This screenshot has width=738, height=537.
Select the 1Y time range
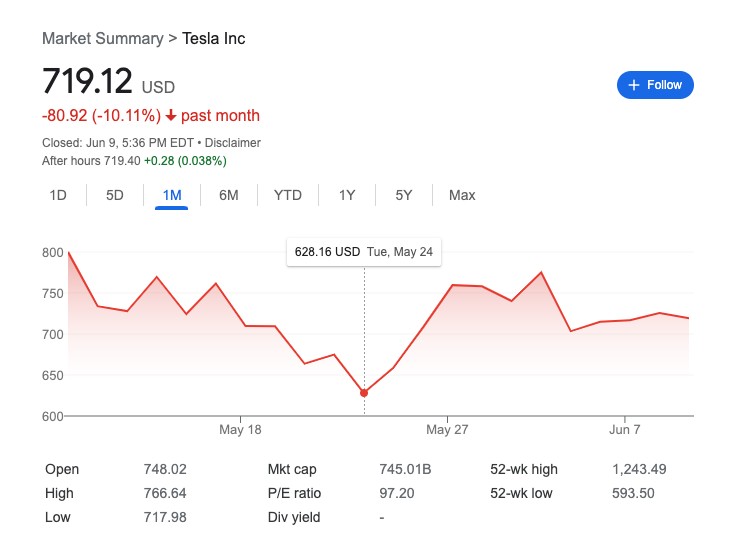click(x=347, y=195)
